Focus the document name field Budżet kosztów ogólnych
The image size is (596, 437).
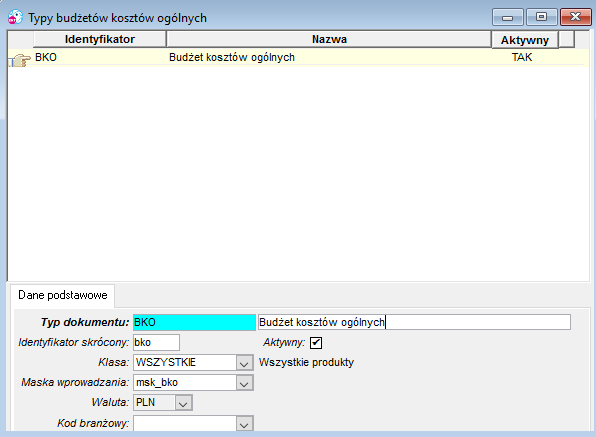414,322
